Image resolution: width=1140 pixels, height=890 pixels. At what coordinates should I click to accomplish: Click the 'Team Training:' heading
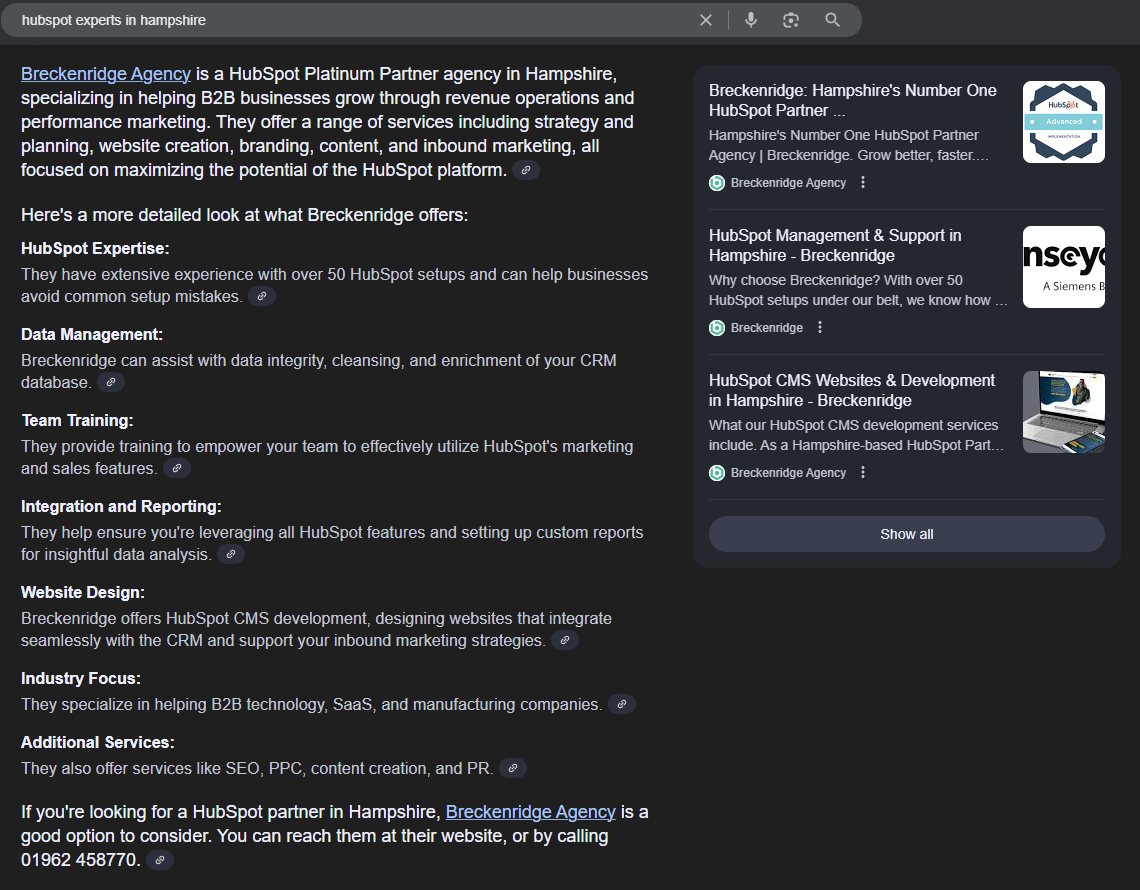point(77,420)
